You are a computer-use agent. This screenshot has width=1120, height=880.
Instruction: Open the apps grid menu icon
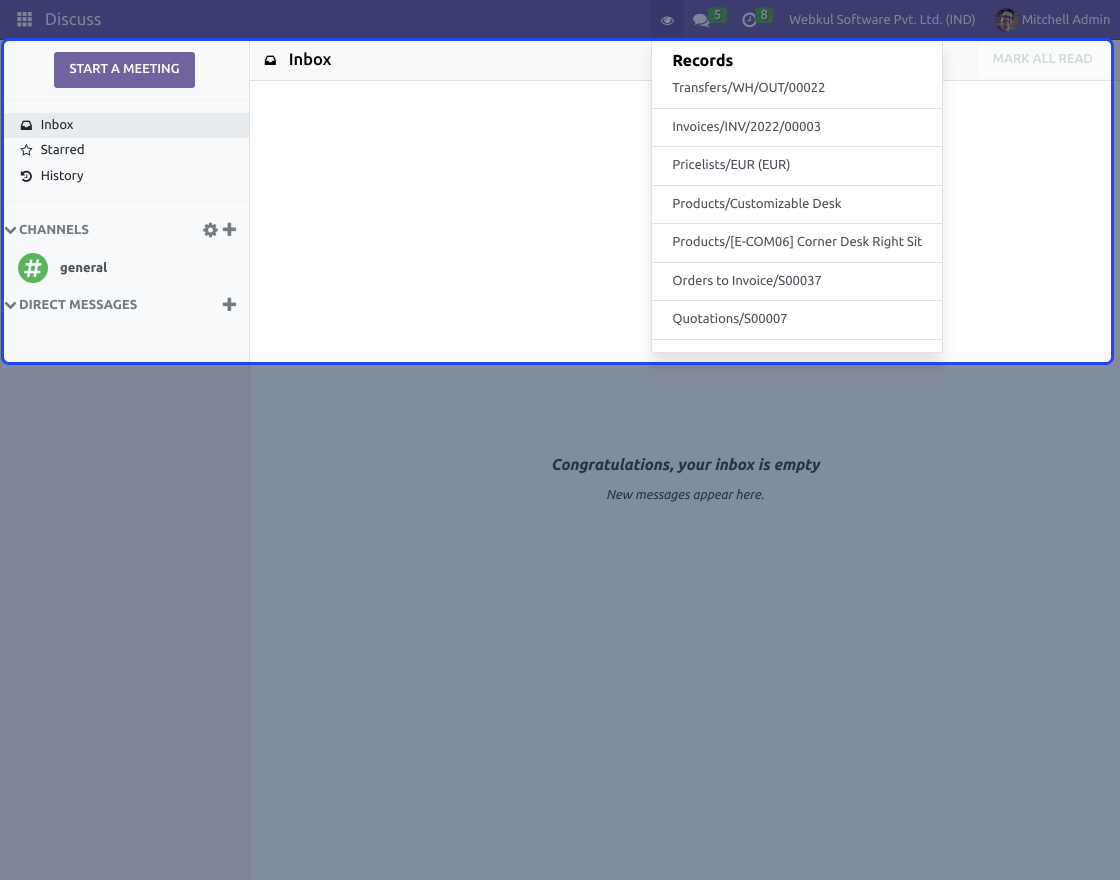(24, 19)
